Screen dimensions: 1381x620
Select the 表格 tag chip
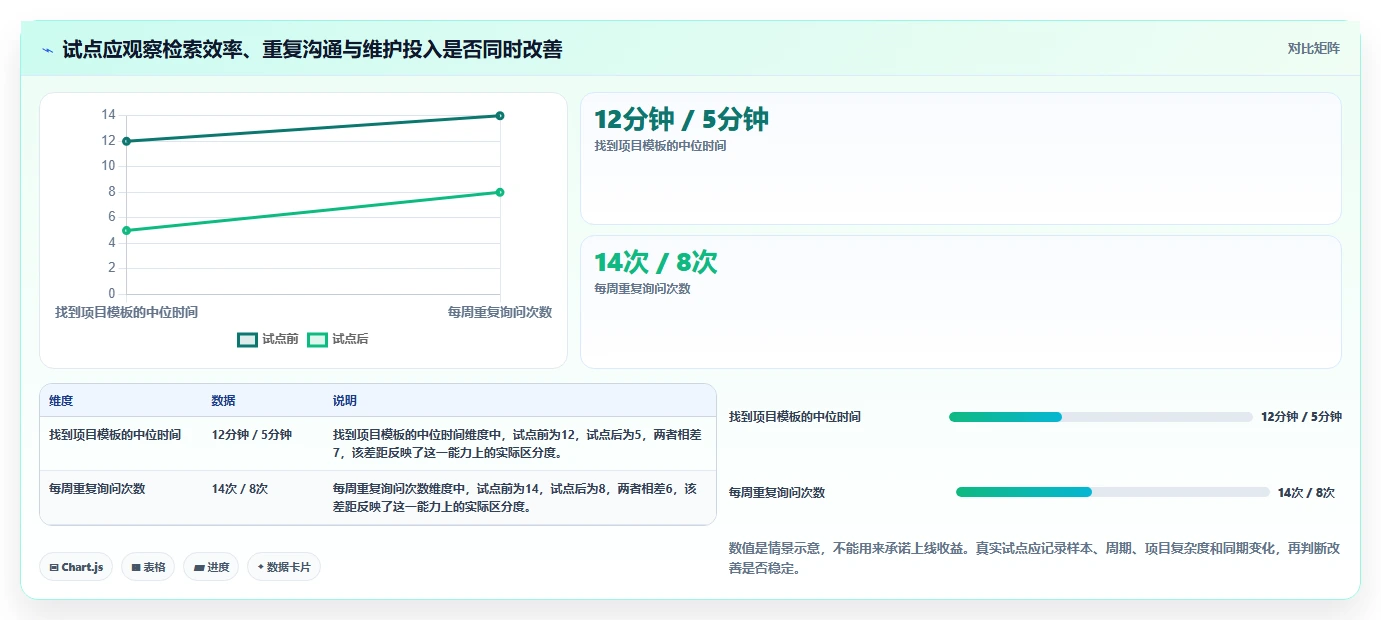tap(148, 567)
